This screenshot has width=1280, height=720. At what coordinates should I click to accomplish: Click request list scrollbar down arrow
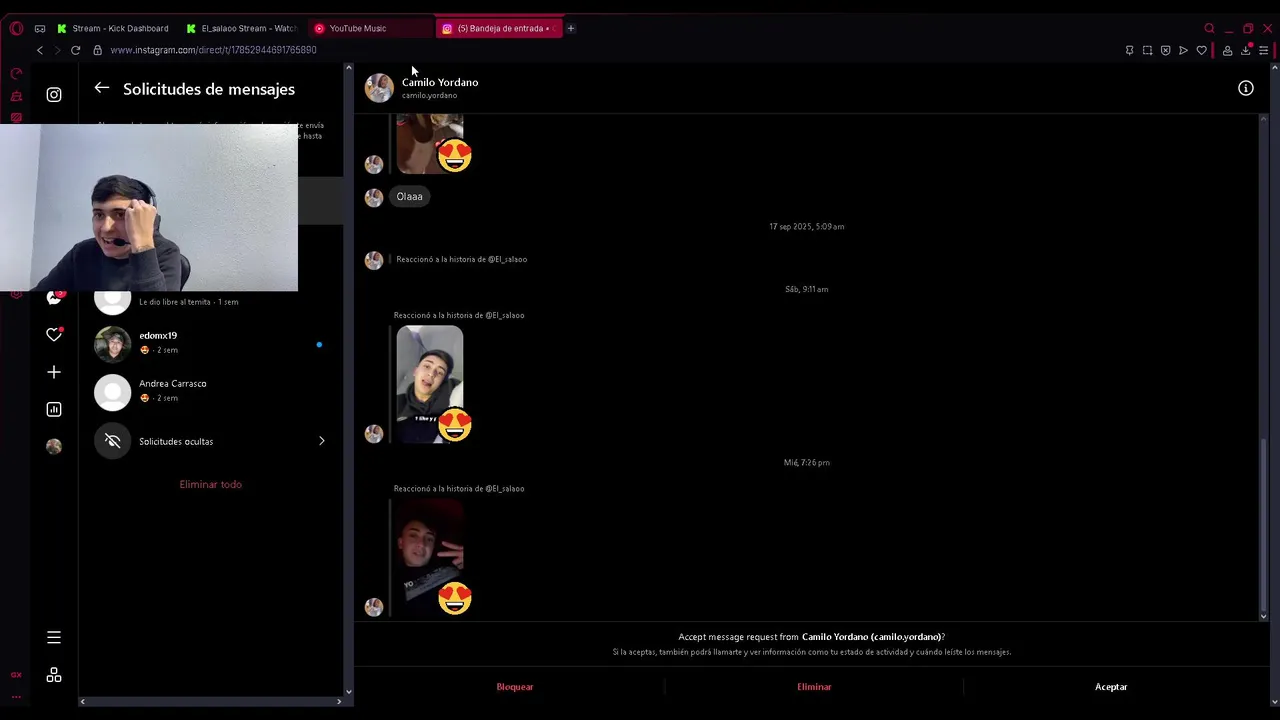tap(348, 691)
